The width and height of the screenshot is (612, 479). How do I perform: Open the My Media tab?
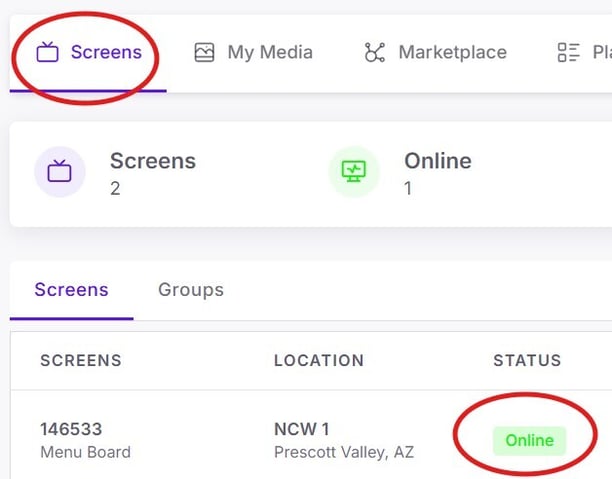pos(269,53)
